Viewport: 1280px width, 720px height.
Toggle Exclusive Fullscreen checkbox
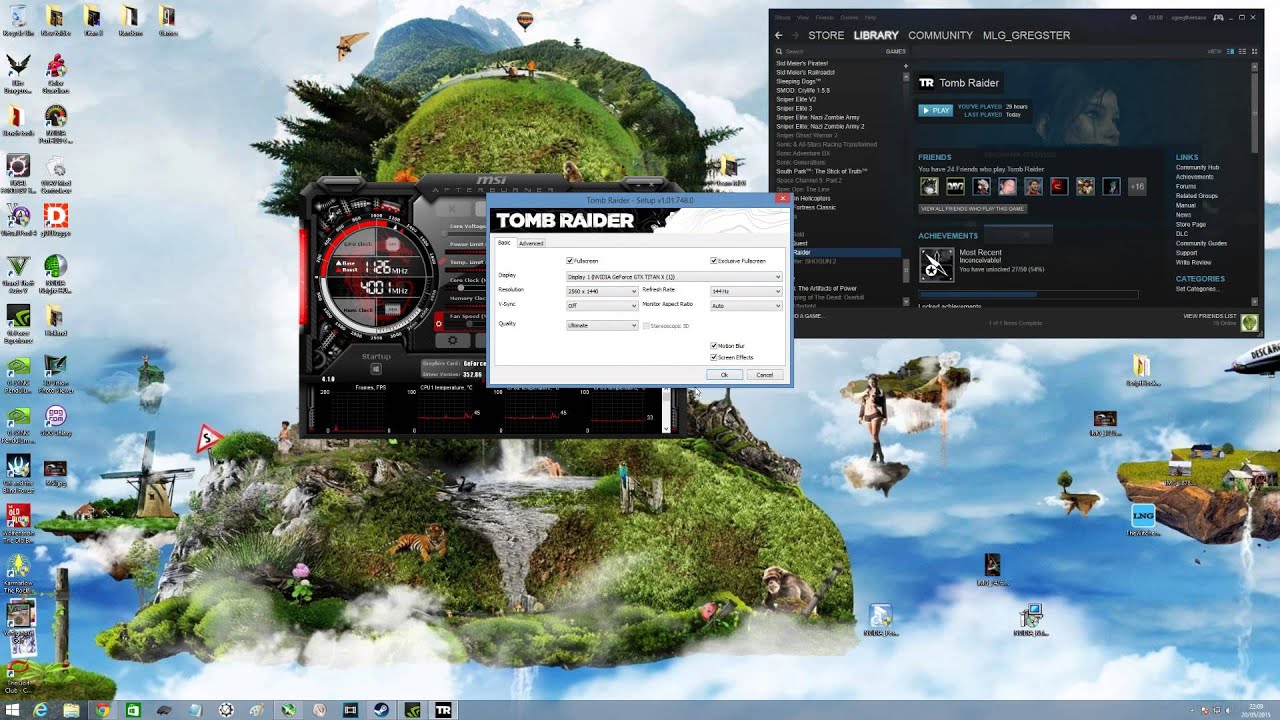[714, 261]
